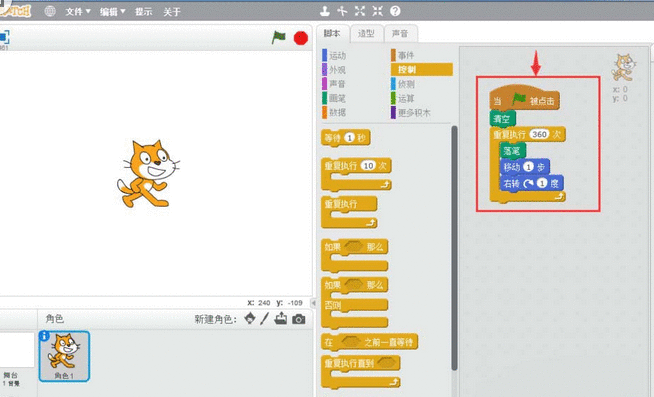
Task: Select the 数据 block category
Action: [334, 112]
